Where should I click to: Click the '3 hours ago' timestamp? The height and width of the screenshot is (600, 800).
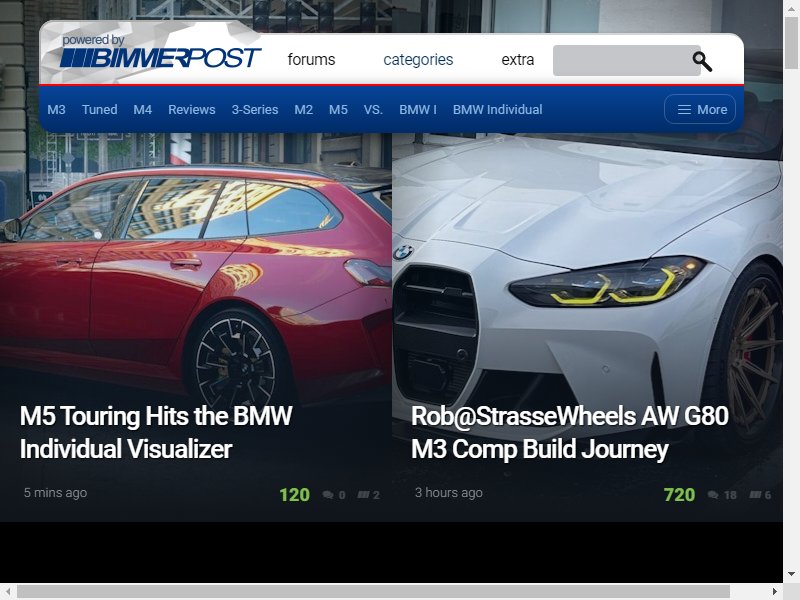click(448, 493)
